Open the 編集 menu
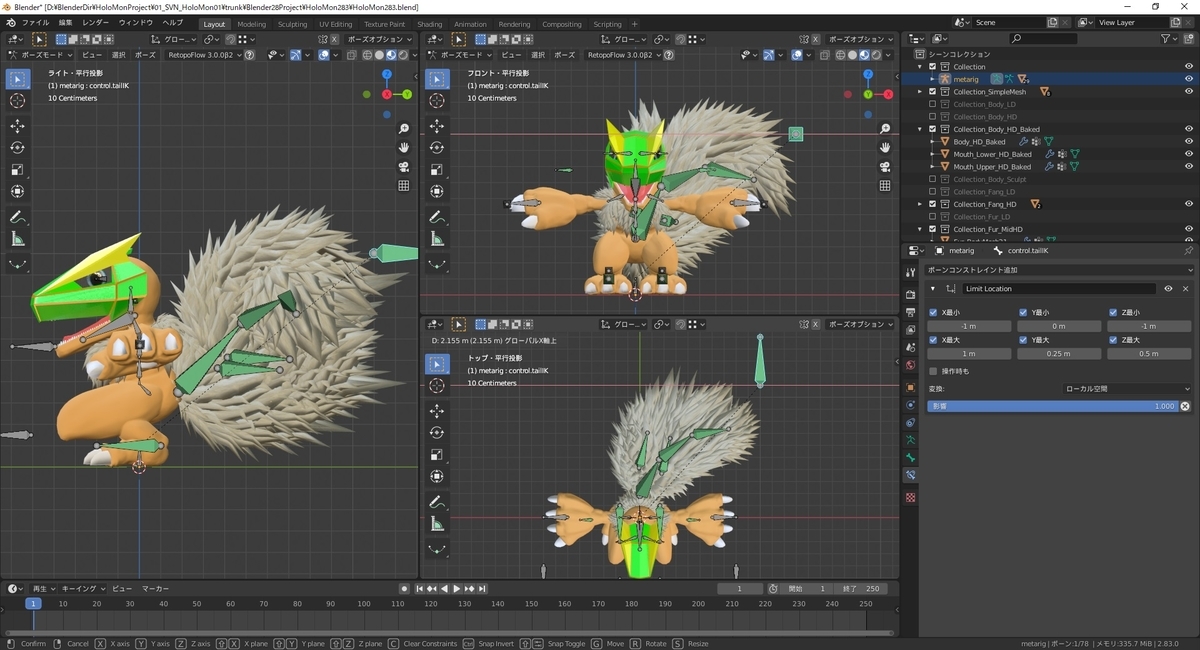This screenshot has width=1200, height=650. pyautogui.click(x=65, y=22)
